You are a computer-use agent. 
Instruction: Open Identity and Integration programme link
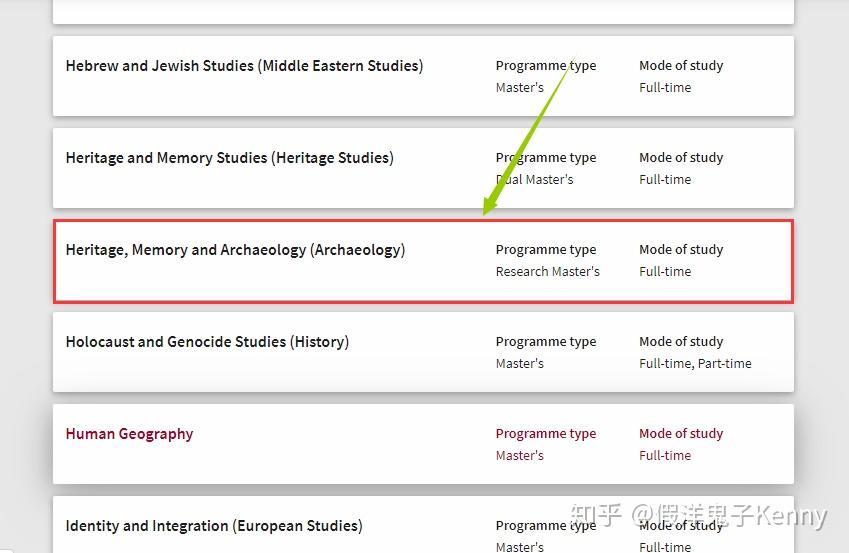(213, 526)
